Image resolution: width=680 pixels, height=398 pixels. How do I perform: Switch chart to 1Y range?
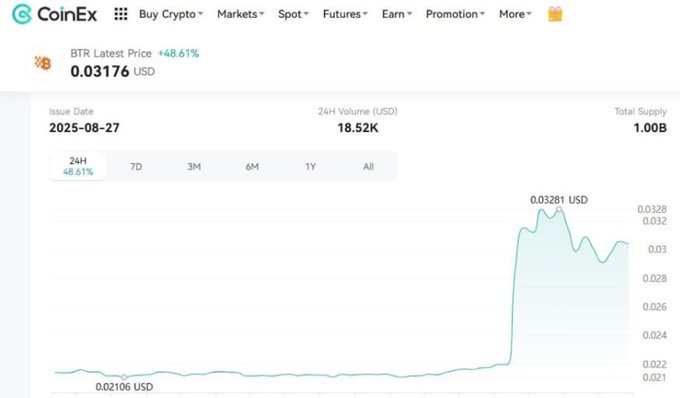coord(311,166)
